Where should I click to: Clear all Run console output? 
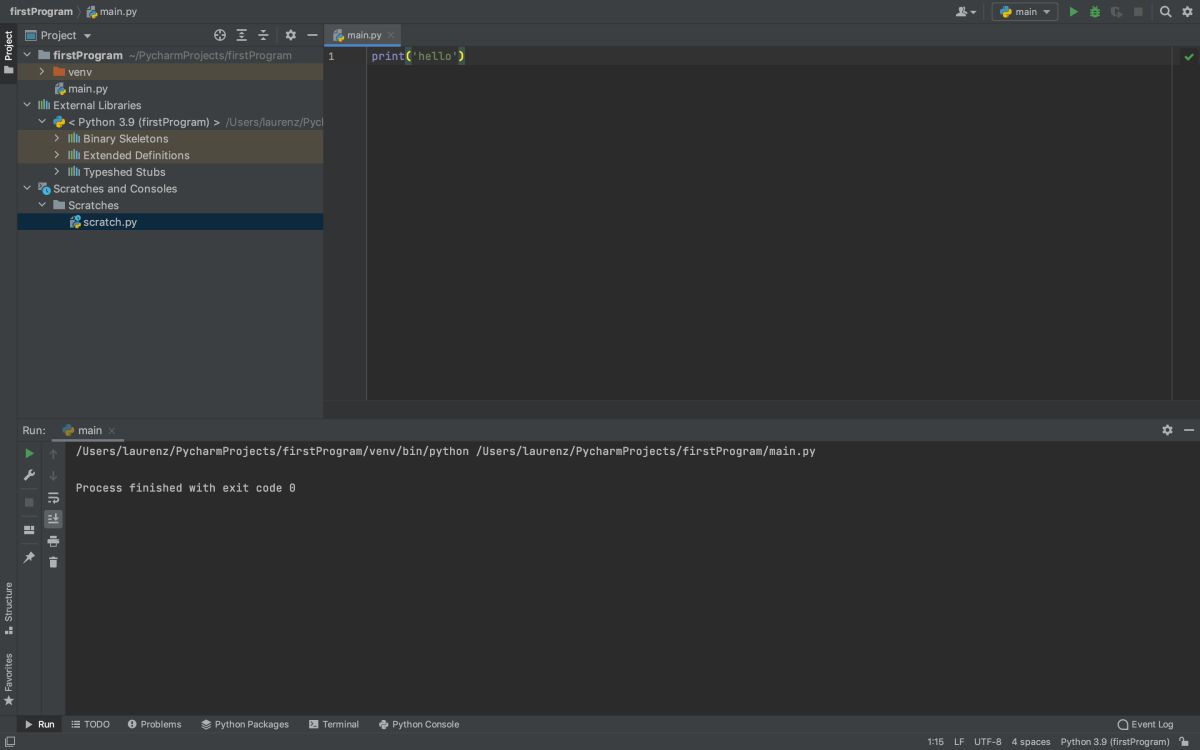point(54,562)
